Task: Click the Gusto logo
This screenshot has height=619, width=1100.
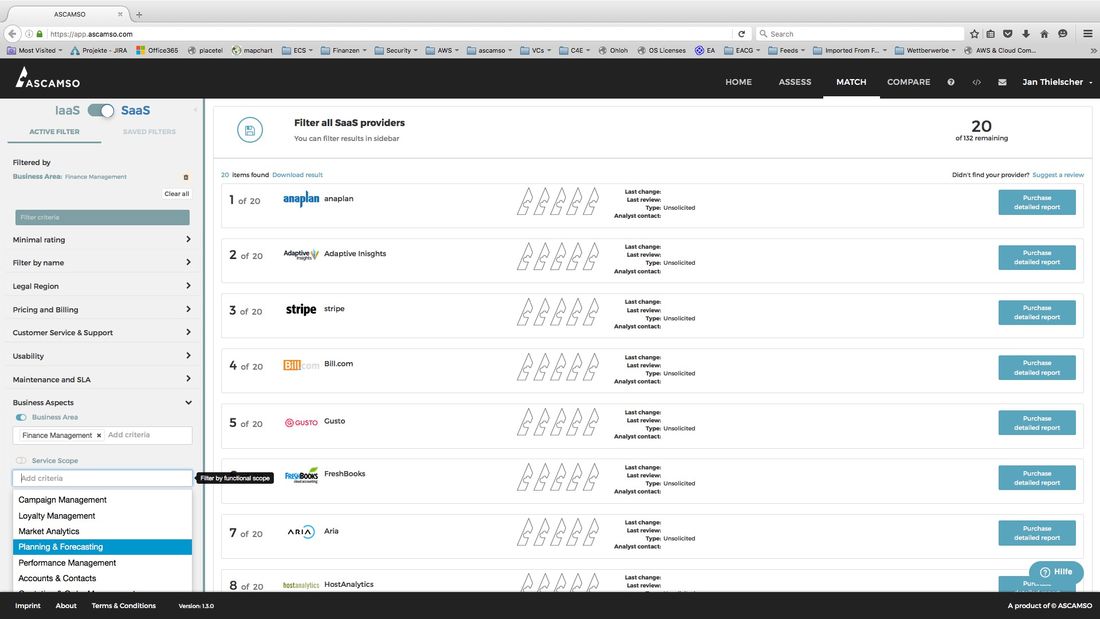Action: (x=301, y=422)
